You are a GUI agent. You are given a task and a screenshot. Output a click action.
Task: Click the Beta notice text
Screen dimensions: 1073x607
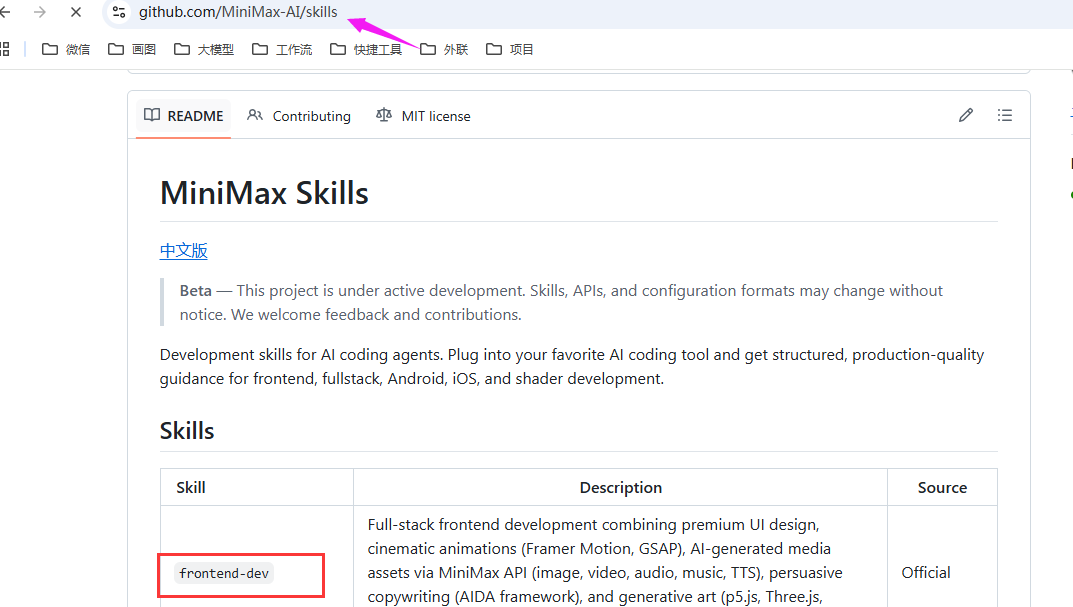561,302
